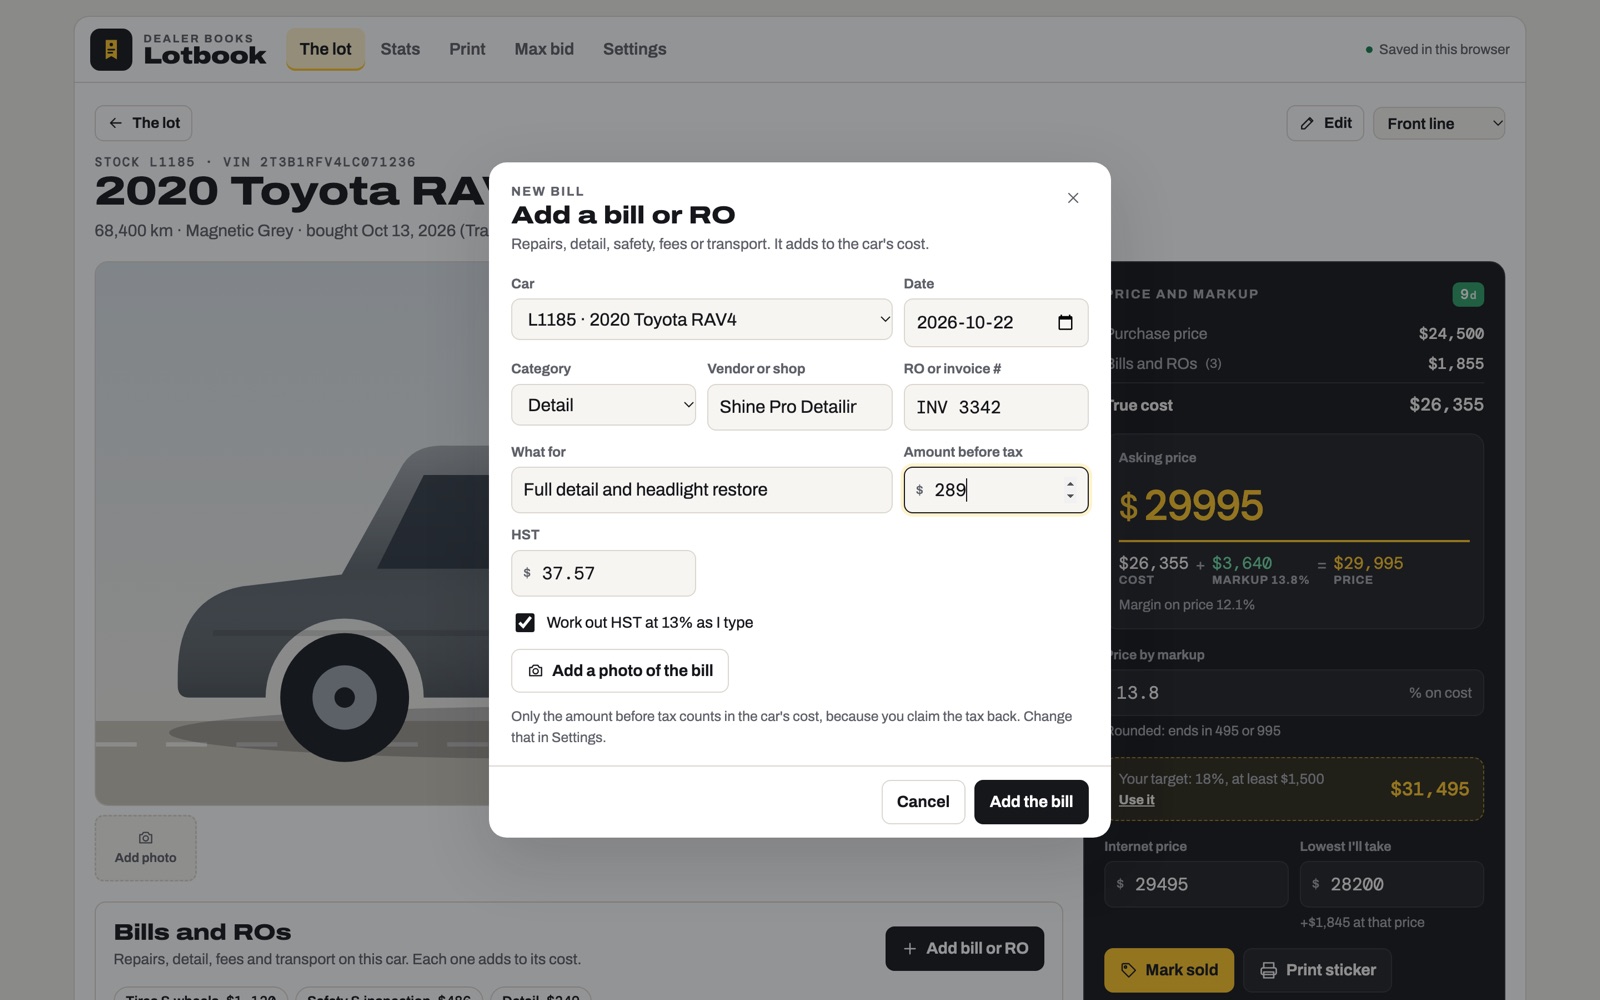The height and width of the screenshot is (1000, 1600).
Task: Focus the HST amount field
Action: click(x=603, y=573)
